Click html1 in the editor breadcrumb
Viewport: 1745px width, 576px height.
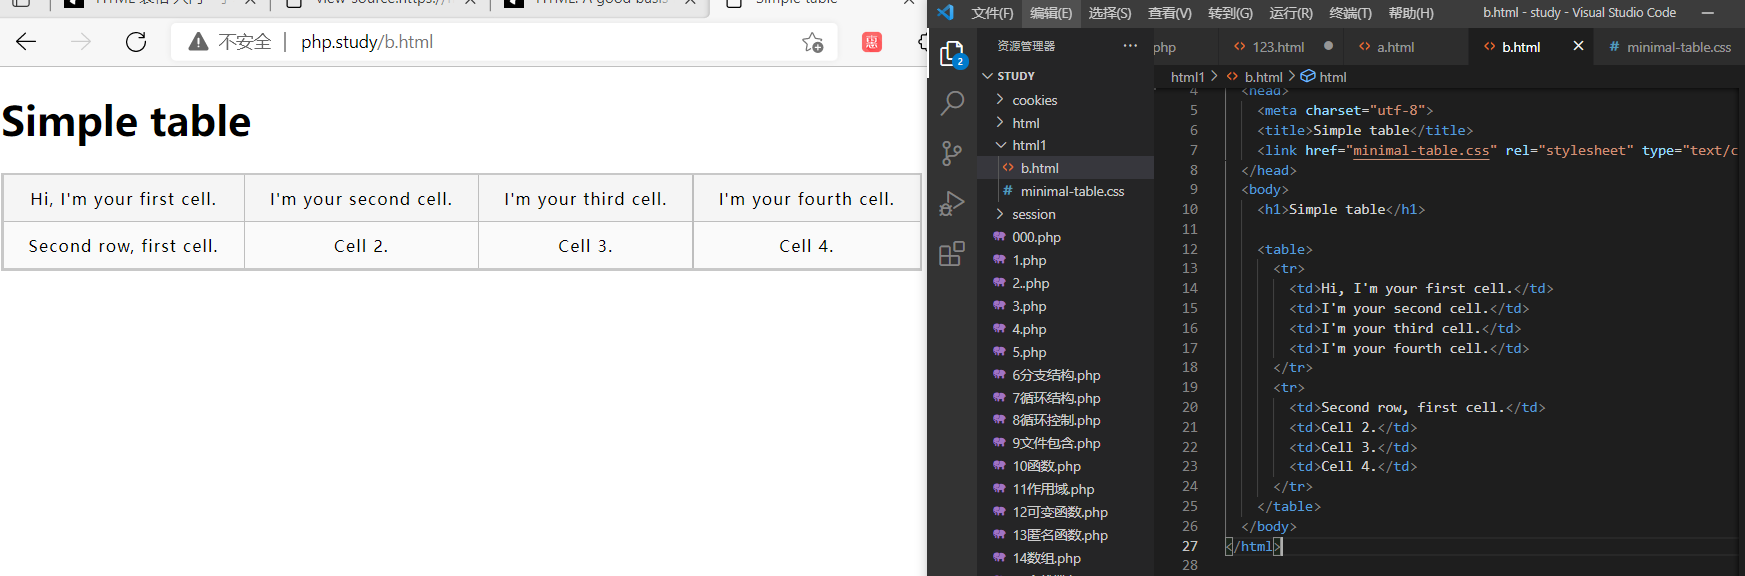click(1187, 77)
